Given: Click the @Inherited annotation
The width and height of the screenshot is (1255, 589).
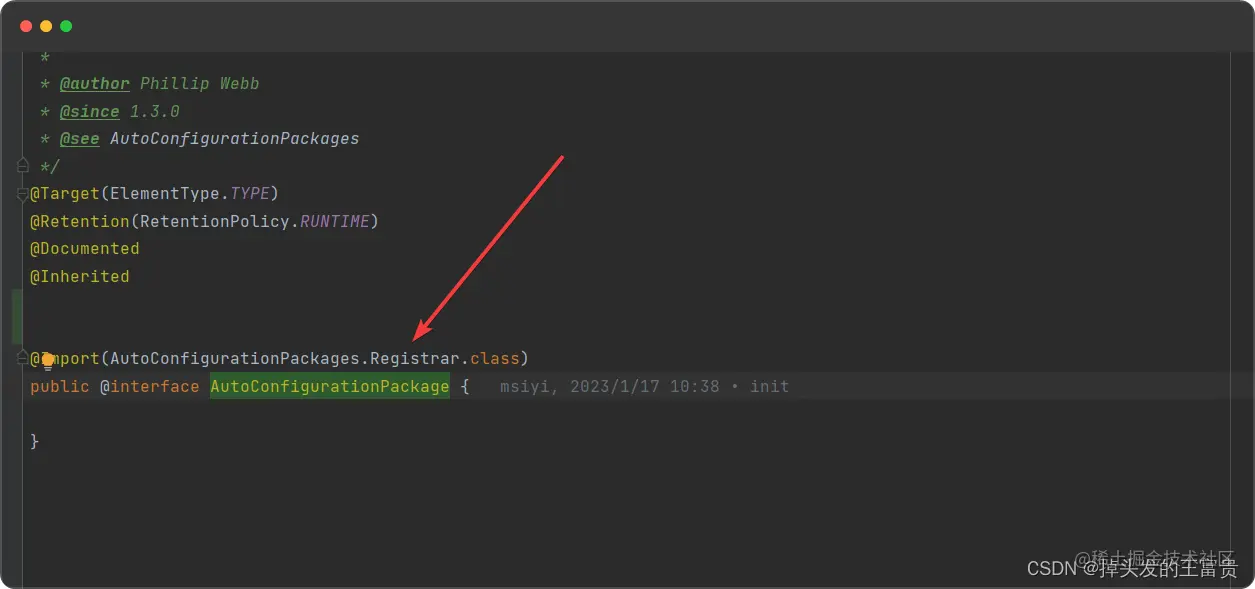Looking at the screenshot, I should pyautogui.click(x=80, y=276).
